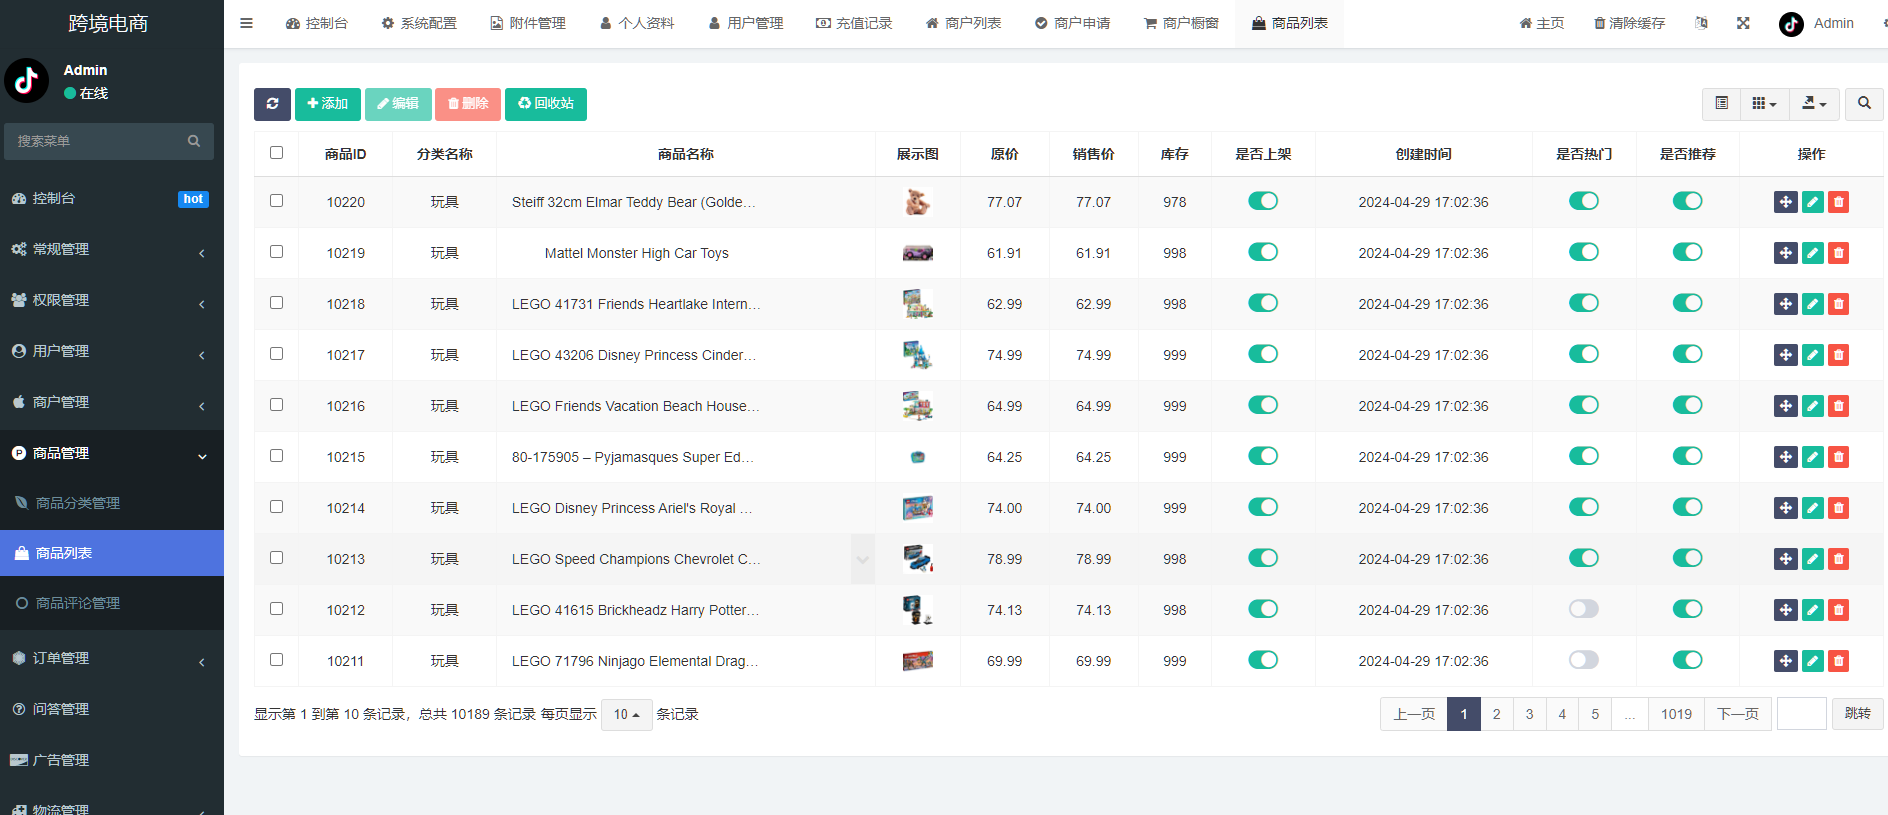Select checkbox for product 10211
The width and height of the screenshot is (1888, 815).
276,660
